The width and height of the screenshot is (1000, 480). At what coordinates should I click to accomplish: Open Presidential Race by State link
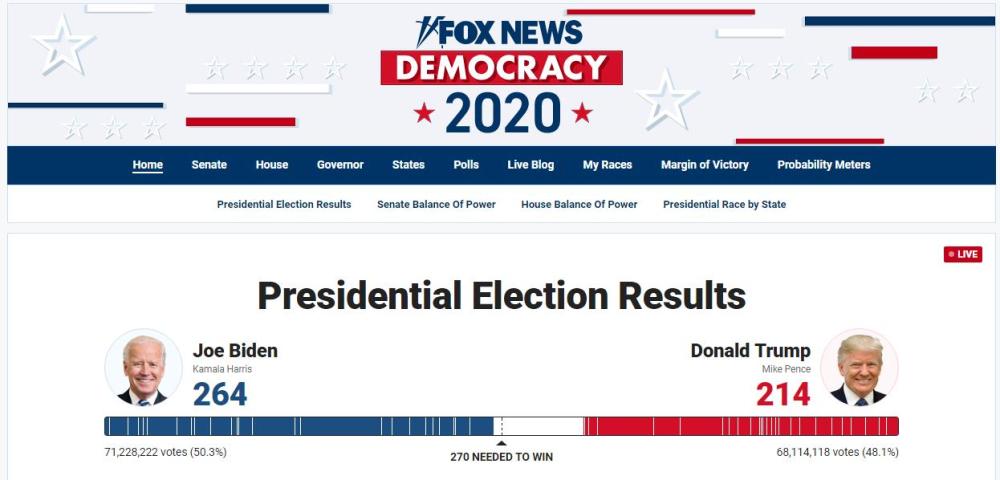tap(724, 204)
